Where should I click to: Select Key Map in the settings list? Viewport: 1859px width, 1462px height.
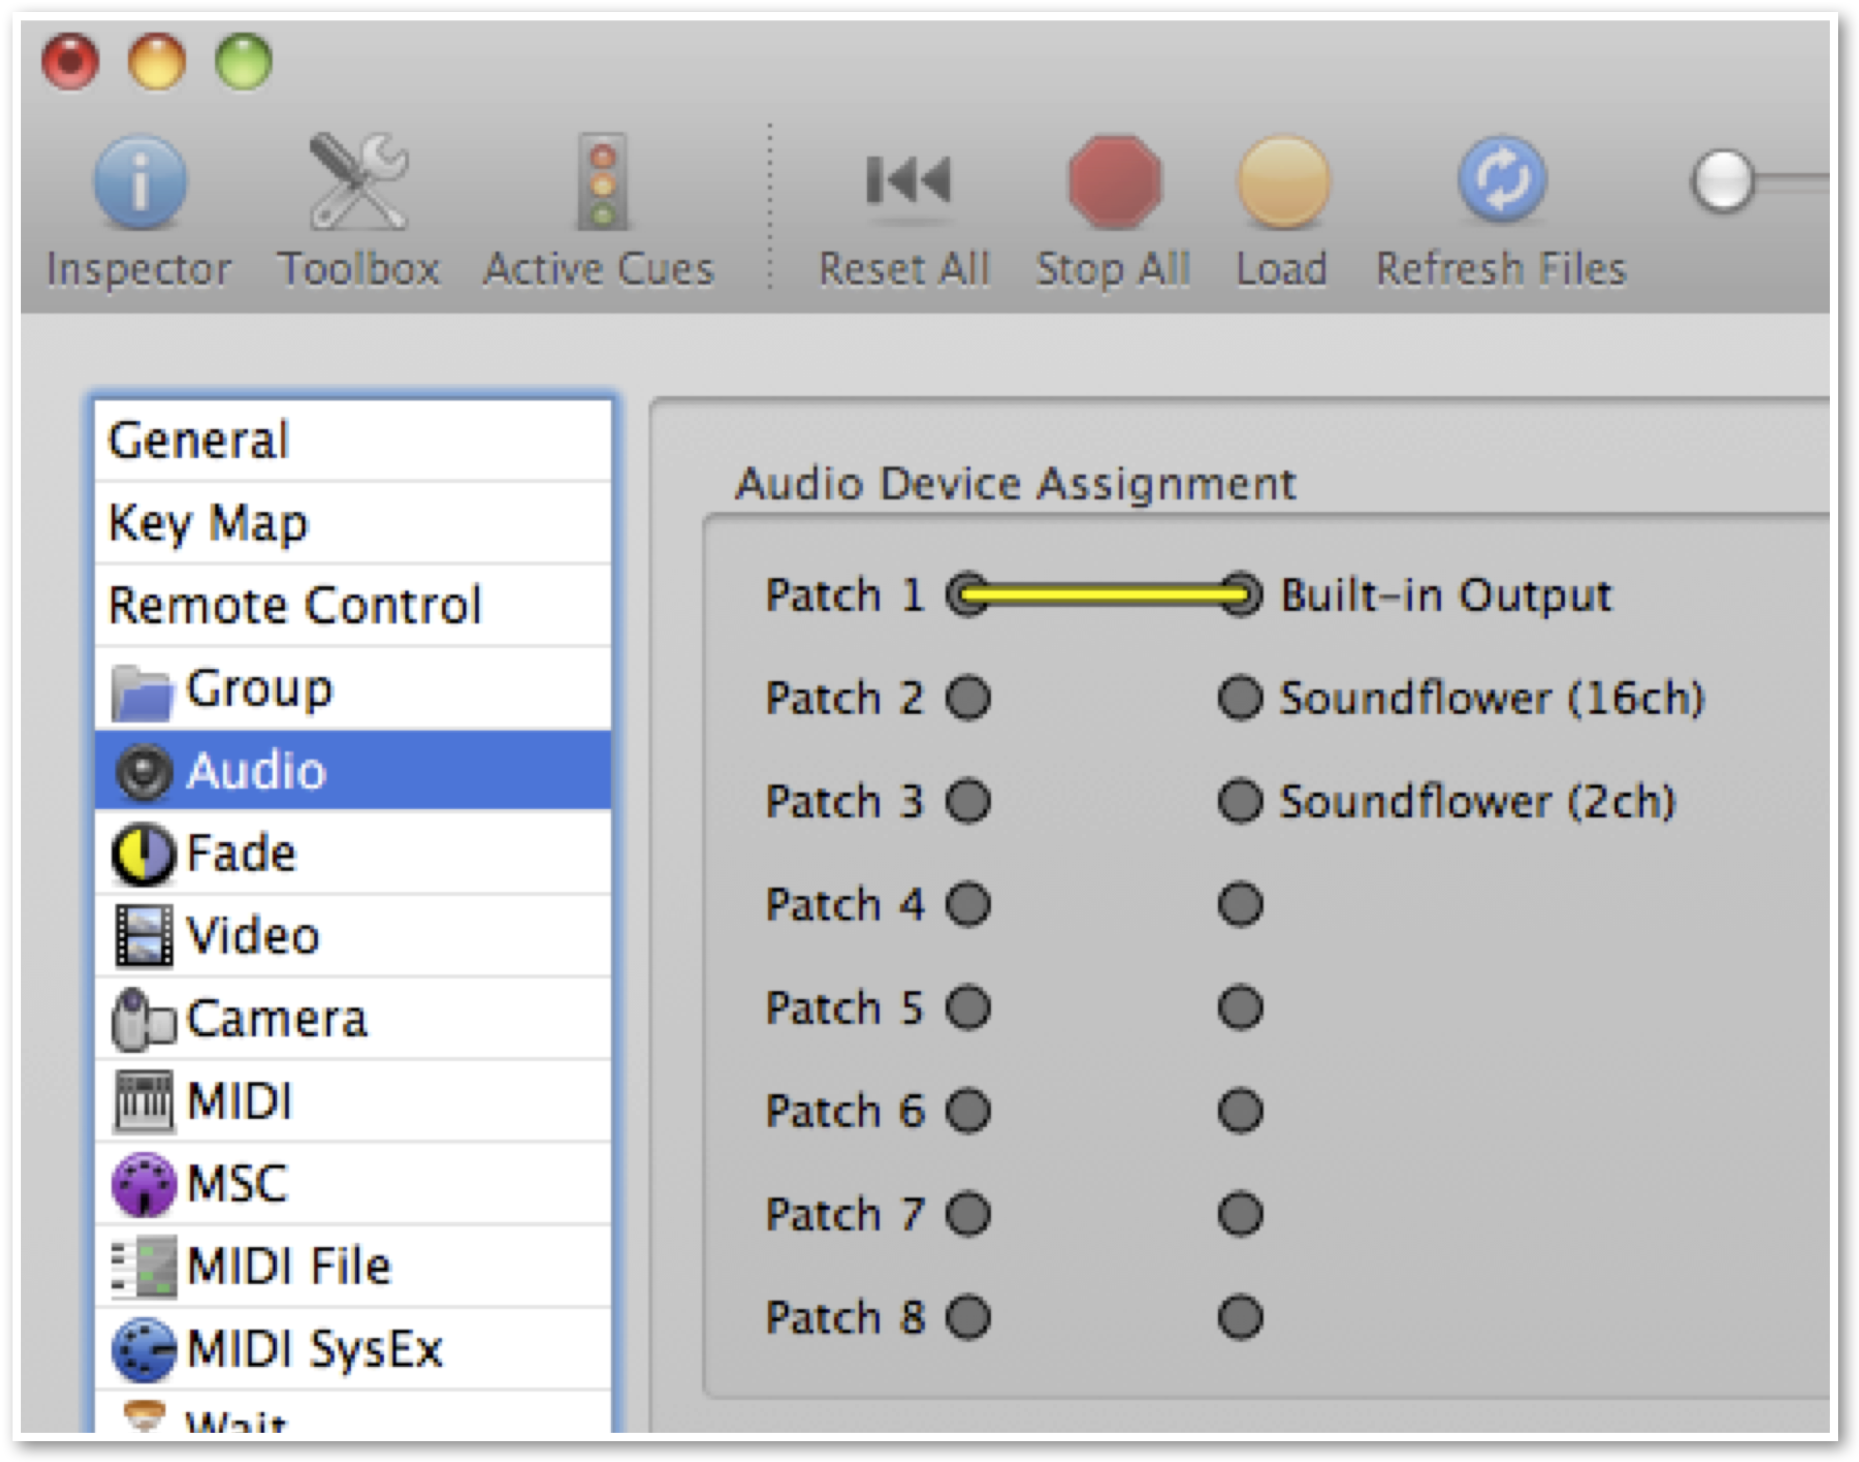[x=353, y=523]
